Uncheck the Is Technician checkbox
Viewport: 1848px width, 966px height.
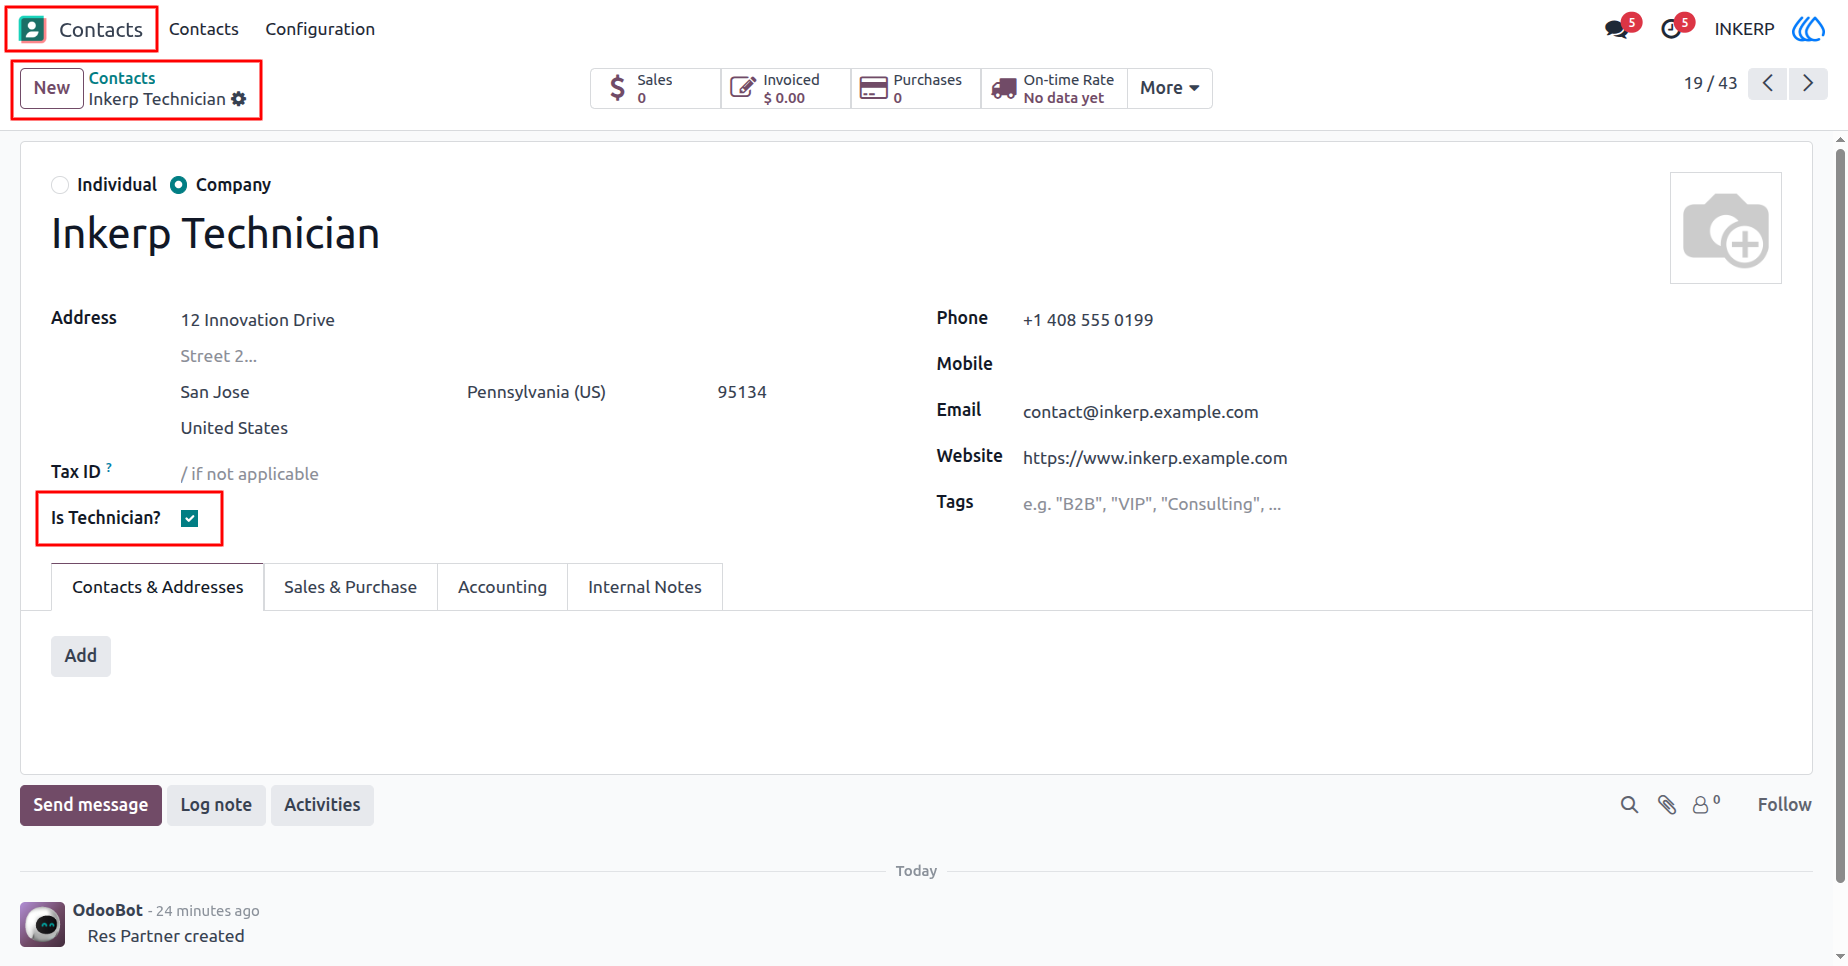tap(190, 518)
